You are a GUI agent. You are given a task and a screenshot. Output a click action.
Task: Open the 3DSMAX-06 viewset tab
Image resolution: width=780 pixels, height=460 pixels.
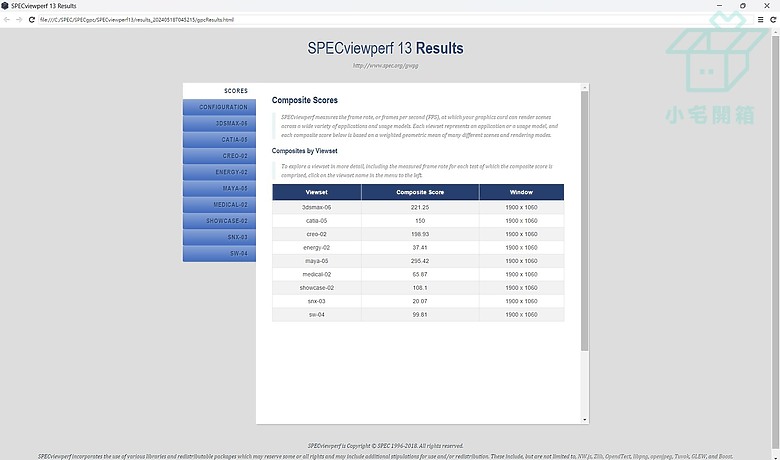pyautogui.click(x=219, y=123)
